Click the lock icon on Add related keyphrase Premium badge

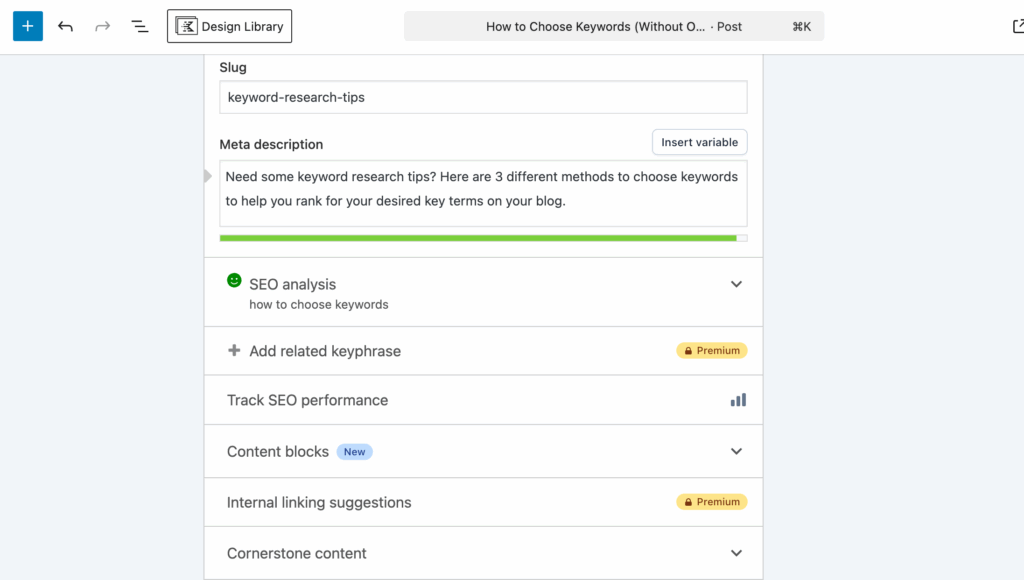(689, 350)
